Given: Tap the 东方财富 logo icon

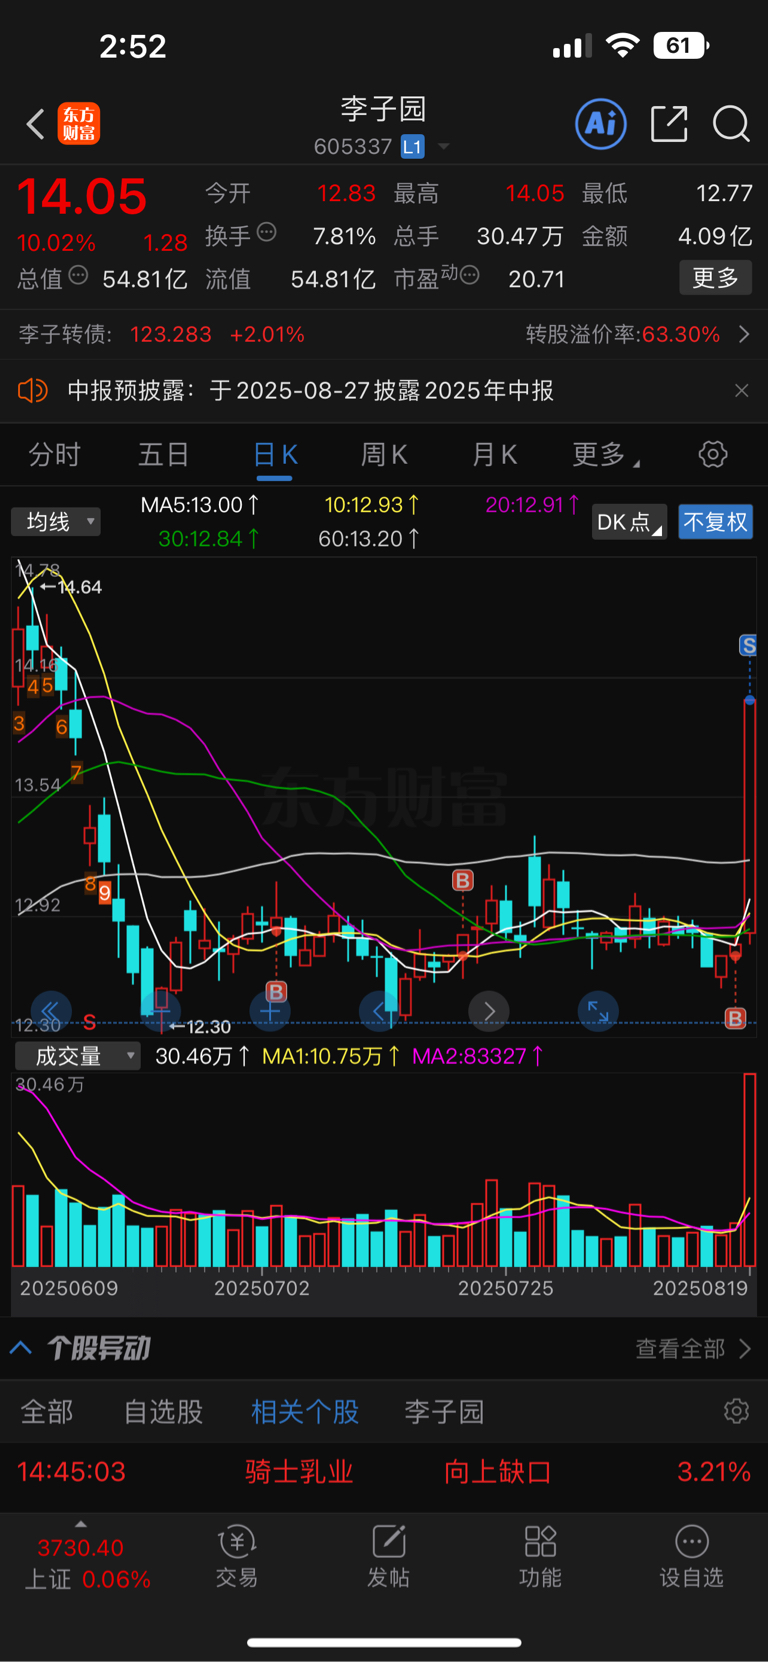Looking at the screenshot, I should (x=79, y=124).
